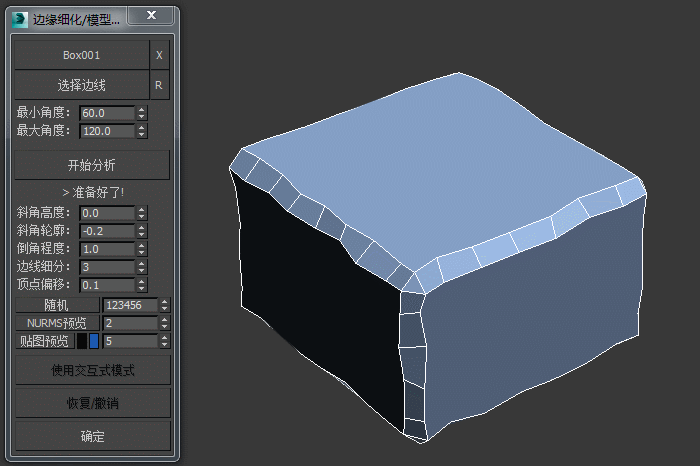Toggle the 贴图预览 button
The width and height of the screenshot is (700, 466).
pos(44,341)
